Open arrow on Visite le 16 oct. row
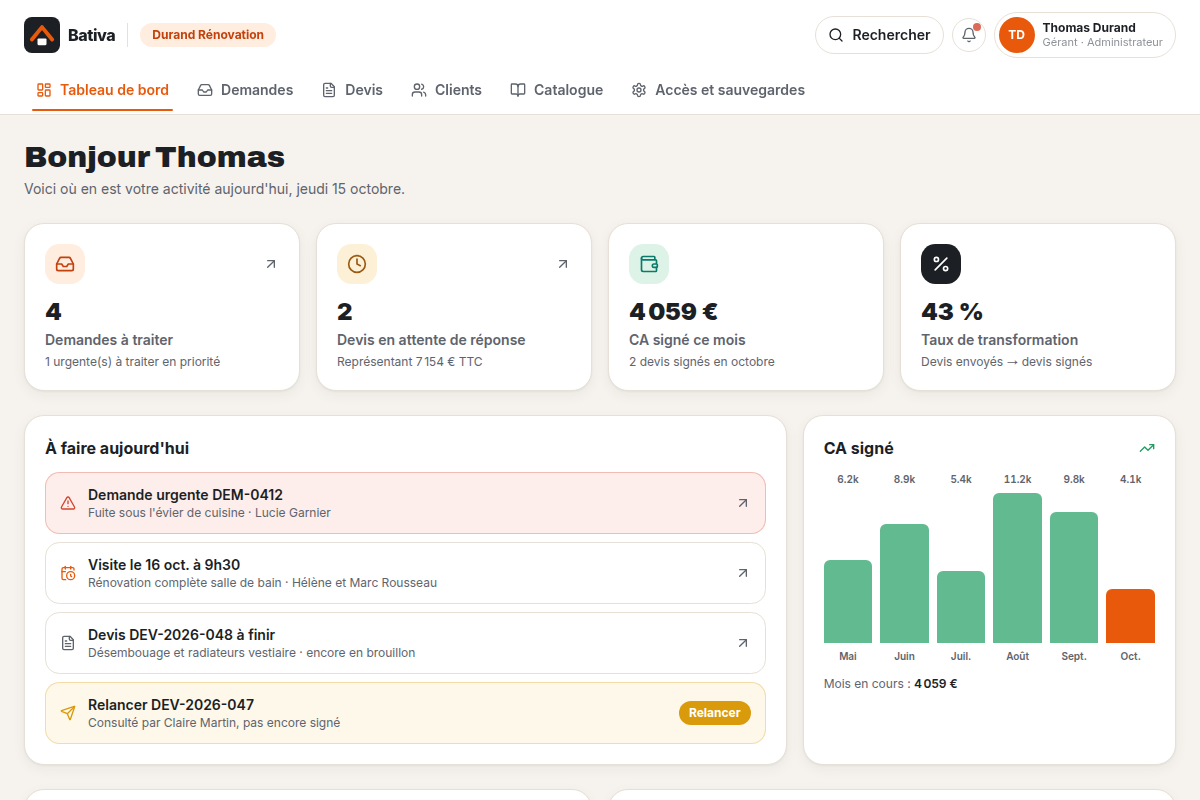This screenshot has height=800, width=1200. 742,573
